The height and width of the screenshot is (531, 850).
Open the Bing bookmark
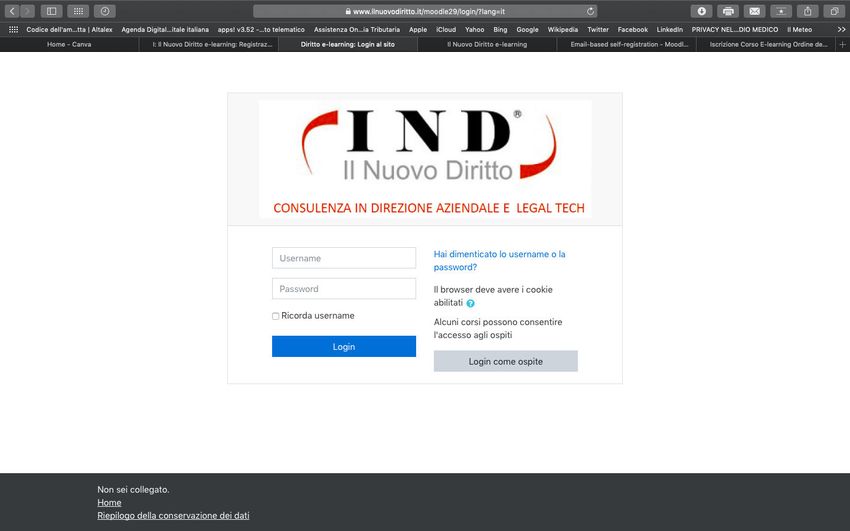pyautogui.click(x=500, y=30)
